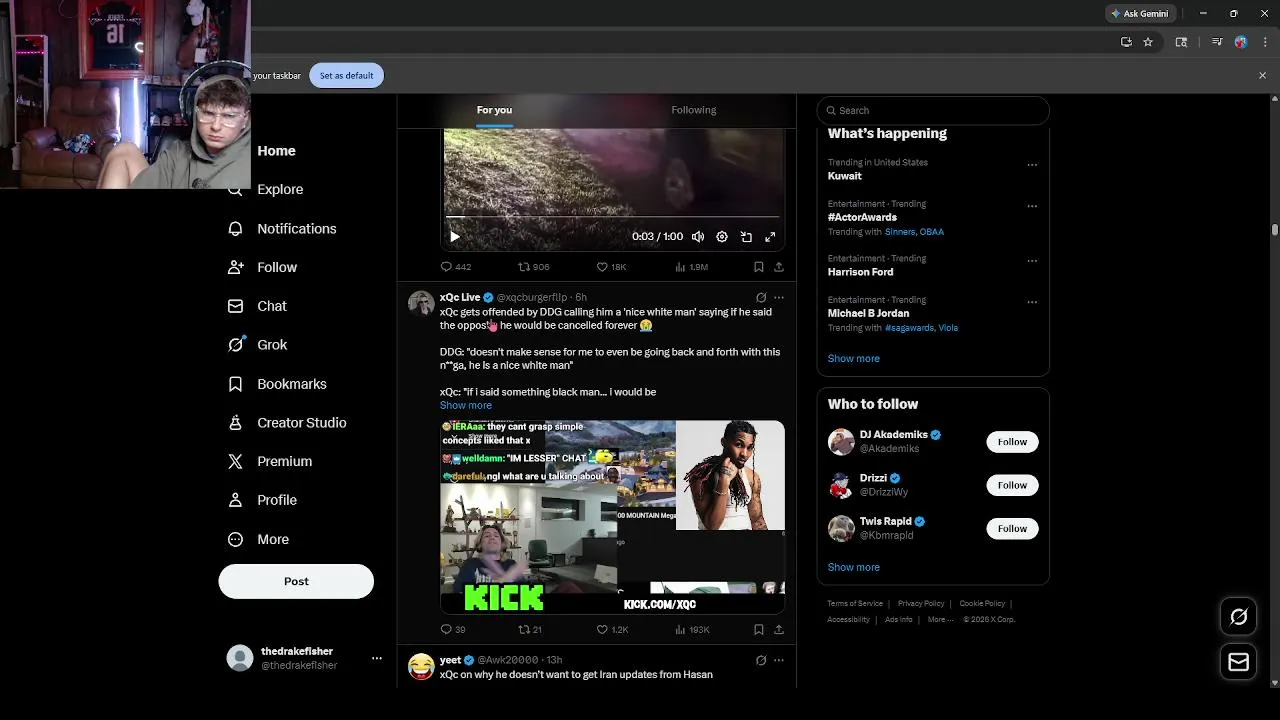Image resolution: width=1280 pixels, height=720 pixels.
Task: Open the Profile person icon
Action: (x=235, y=500)
